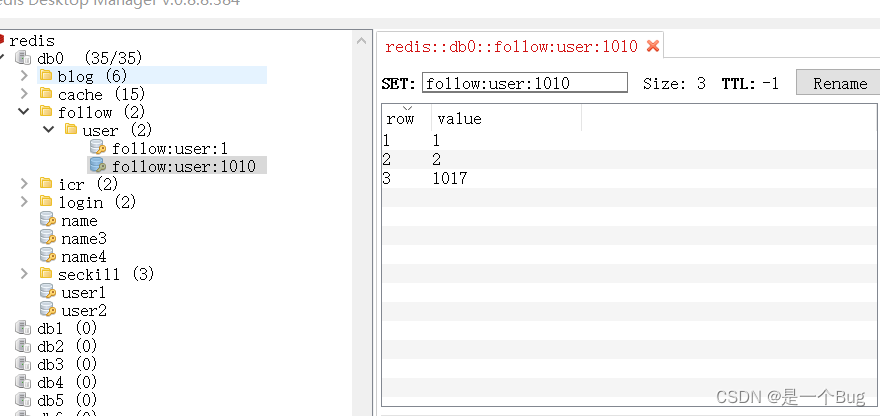Click the db5 database icon

coord(23,400)
